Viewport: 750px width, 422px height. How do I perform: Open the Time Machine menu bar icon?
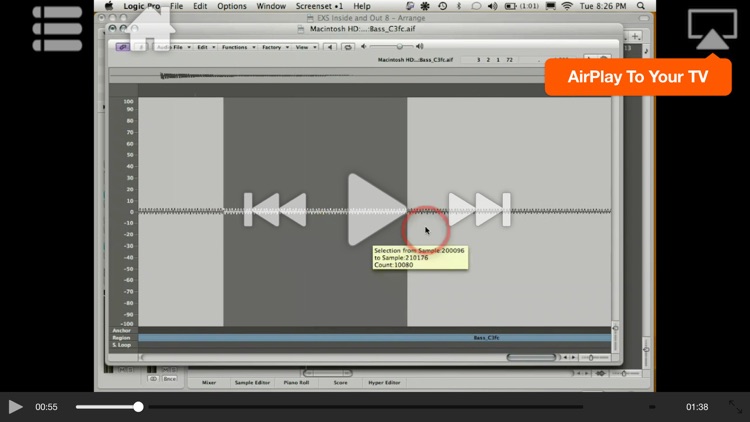[x=442, y=6]
